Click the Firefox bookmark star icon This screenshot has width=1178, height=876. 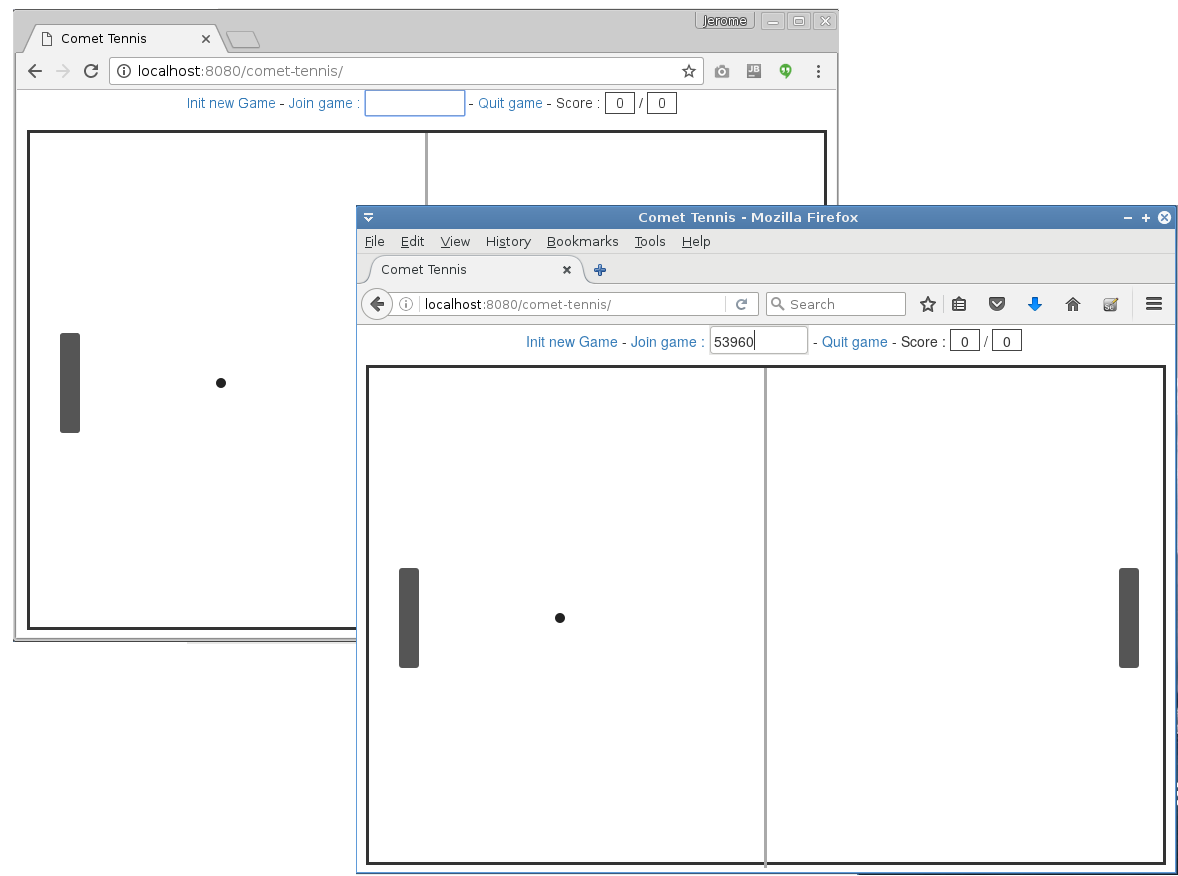(x=927, y=304)
